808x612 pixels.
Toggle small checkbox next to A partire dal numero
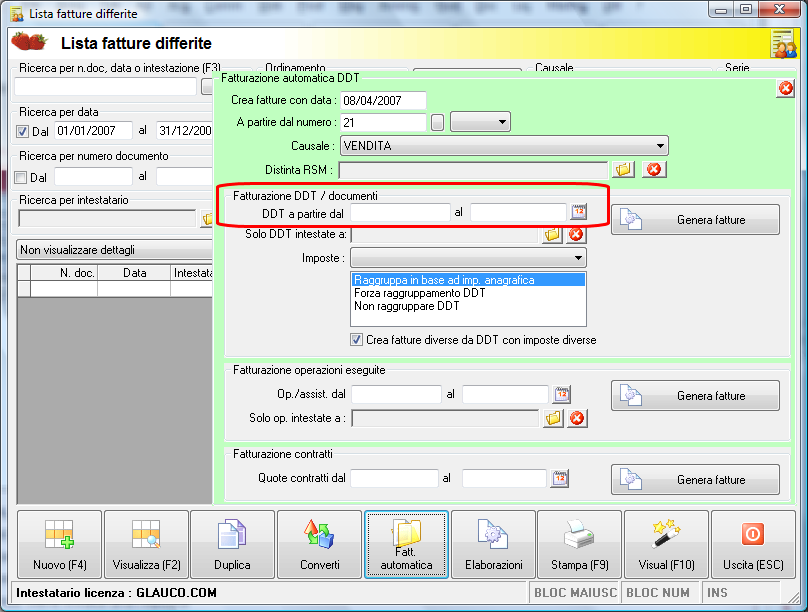click(x=437, y=122)
